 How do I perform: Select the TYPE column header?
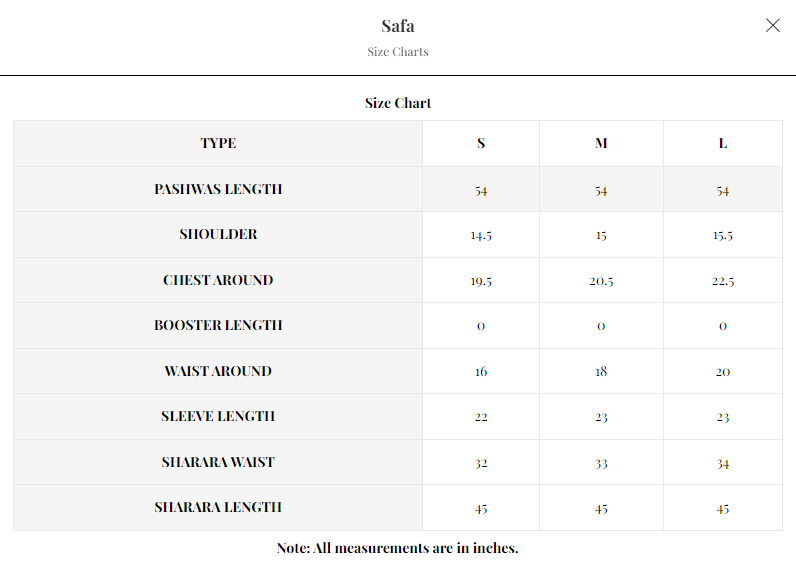(218, 143)
